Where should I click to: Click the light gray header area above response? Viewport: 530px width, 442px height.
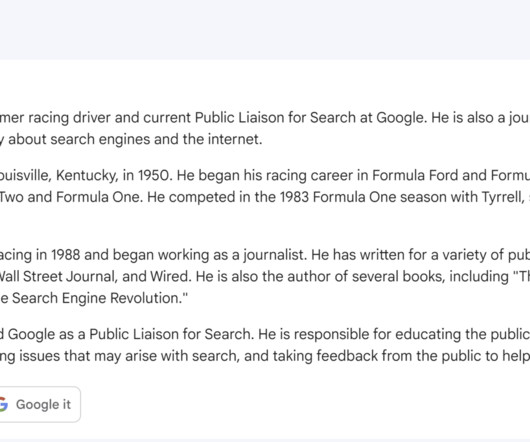click(265, 30)
